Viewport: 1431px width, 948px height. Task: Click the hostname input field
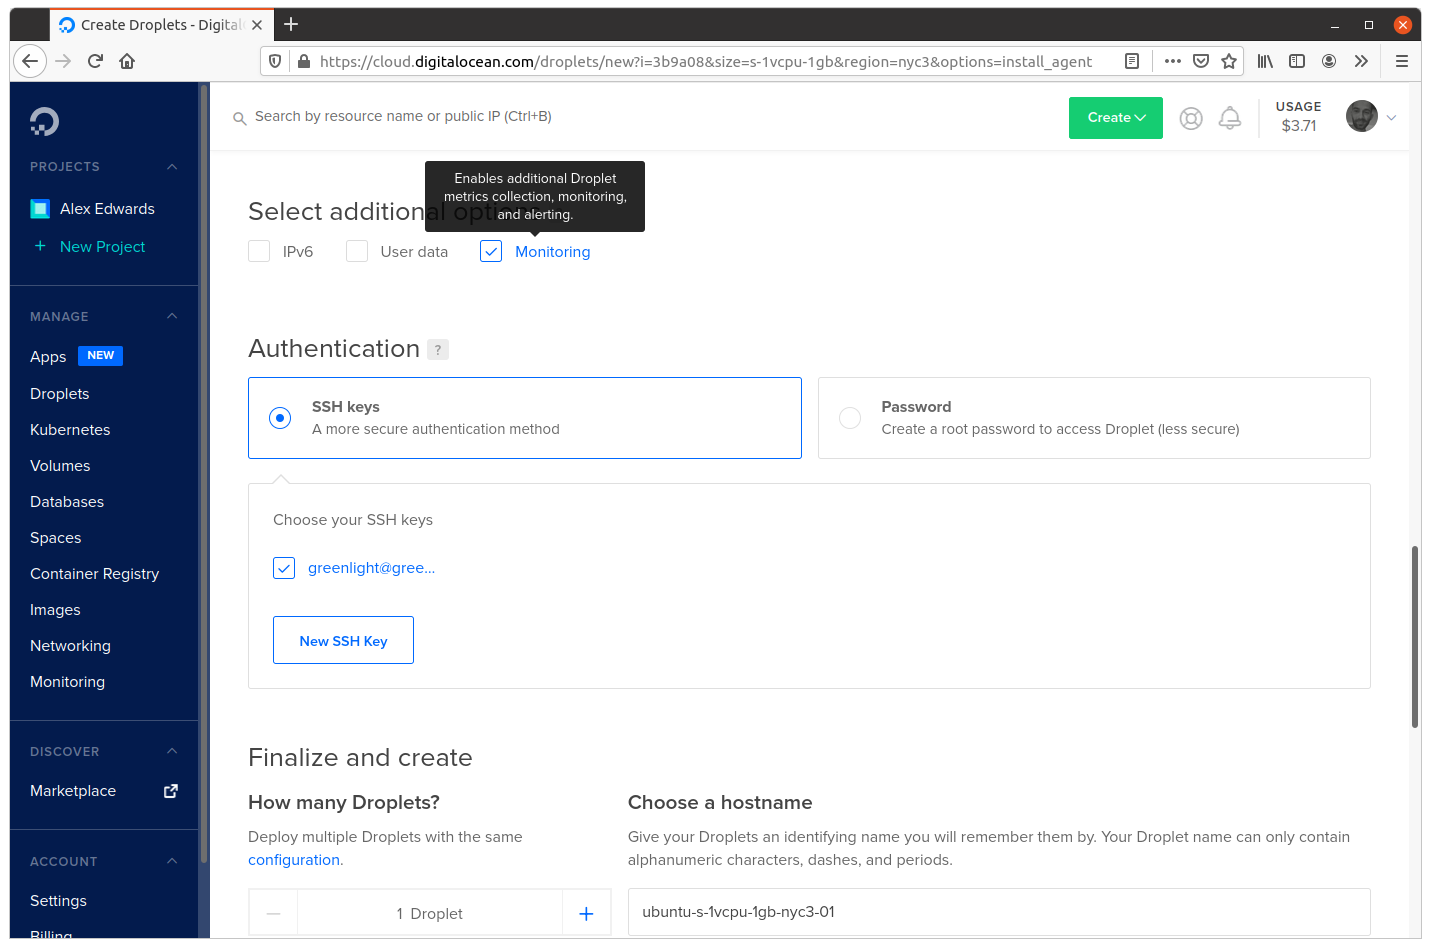(998, 912)
